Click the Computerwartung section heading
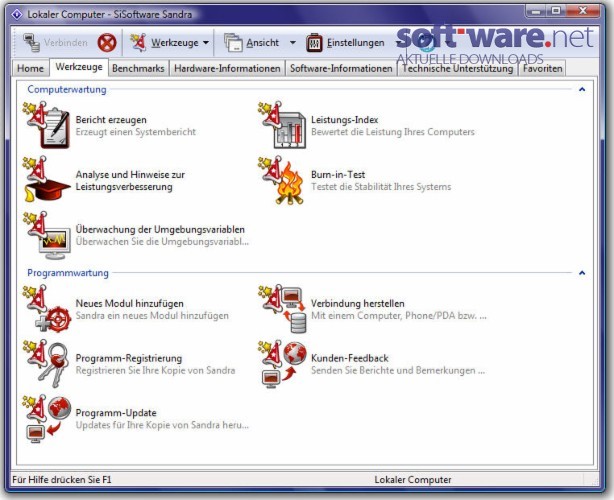 pos(67,90)
